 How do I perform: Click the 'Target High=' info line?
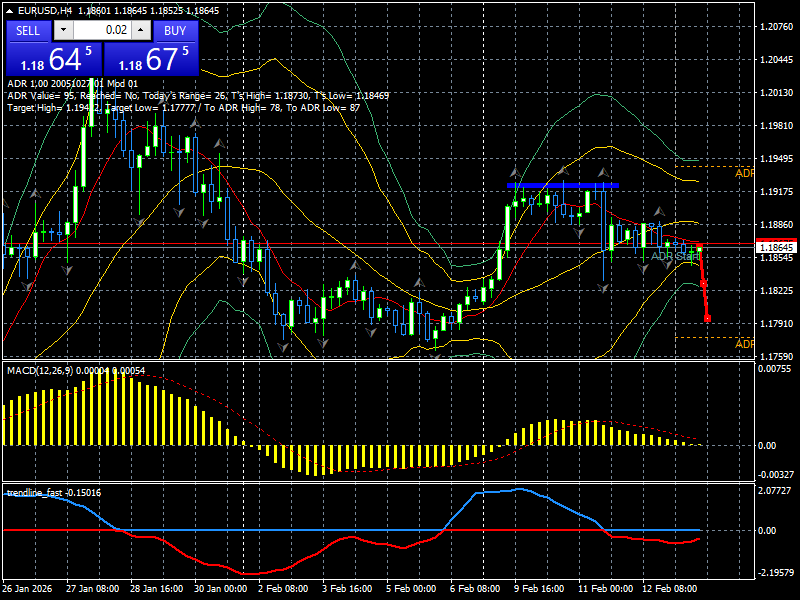pyautogui.click(x=184, y=108)
